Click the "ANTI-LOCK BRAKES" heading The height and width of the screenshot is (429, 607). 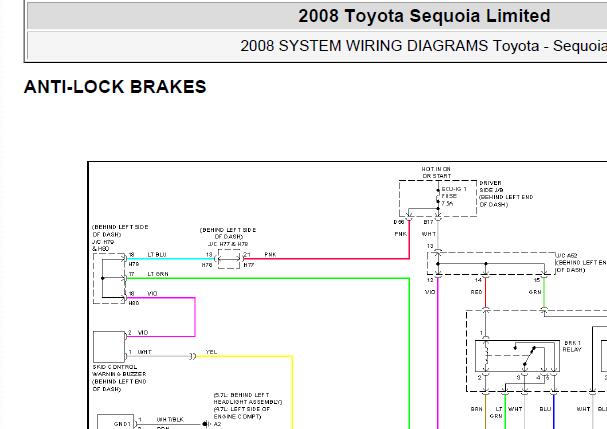pos(115,87)
